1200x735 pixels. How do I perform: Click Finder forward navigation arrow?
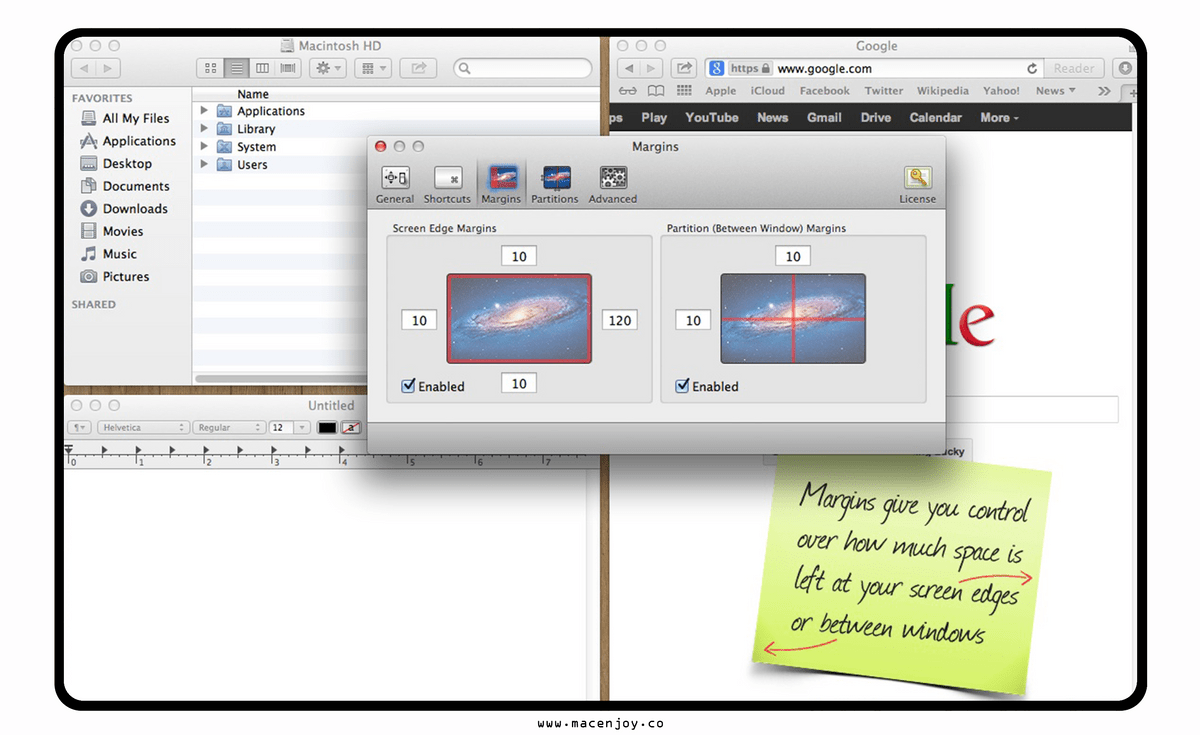coord(108,69)
